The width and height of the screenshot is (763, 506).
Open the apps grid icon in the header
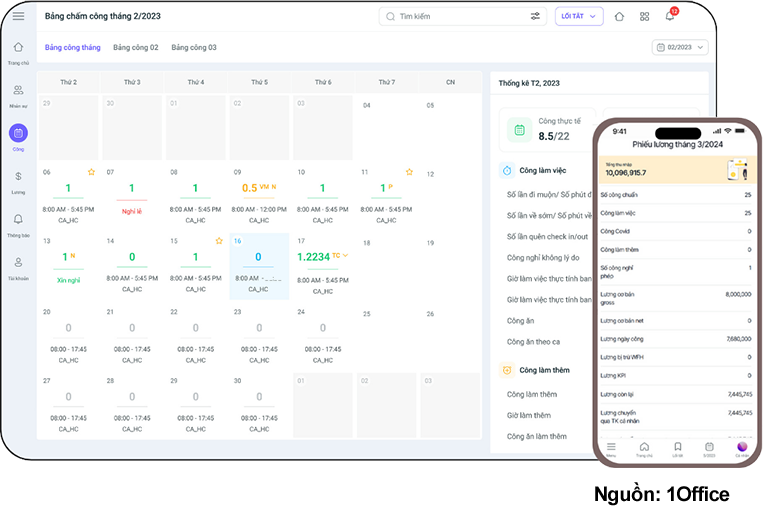click(645, 17)
